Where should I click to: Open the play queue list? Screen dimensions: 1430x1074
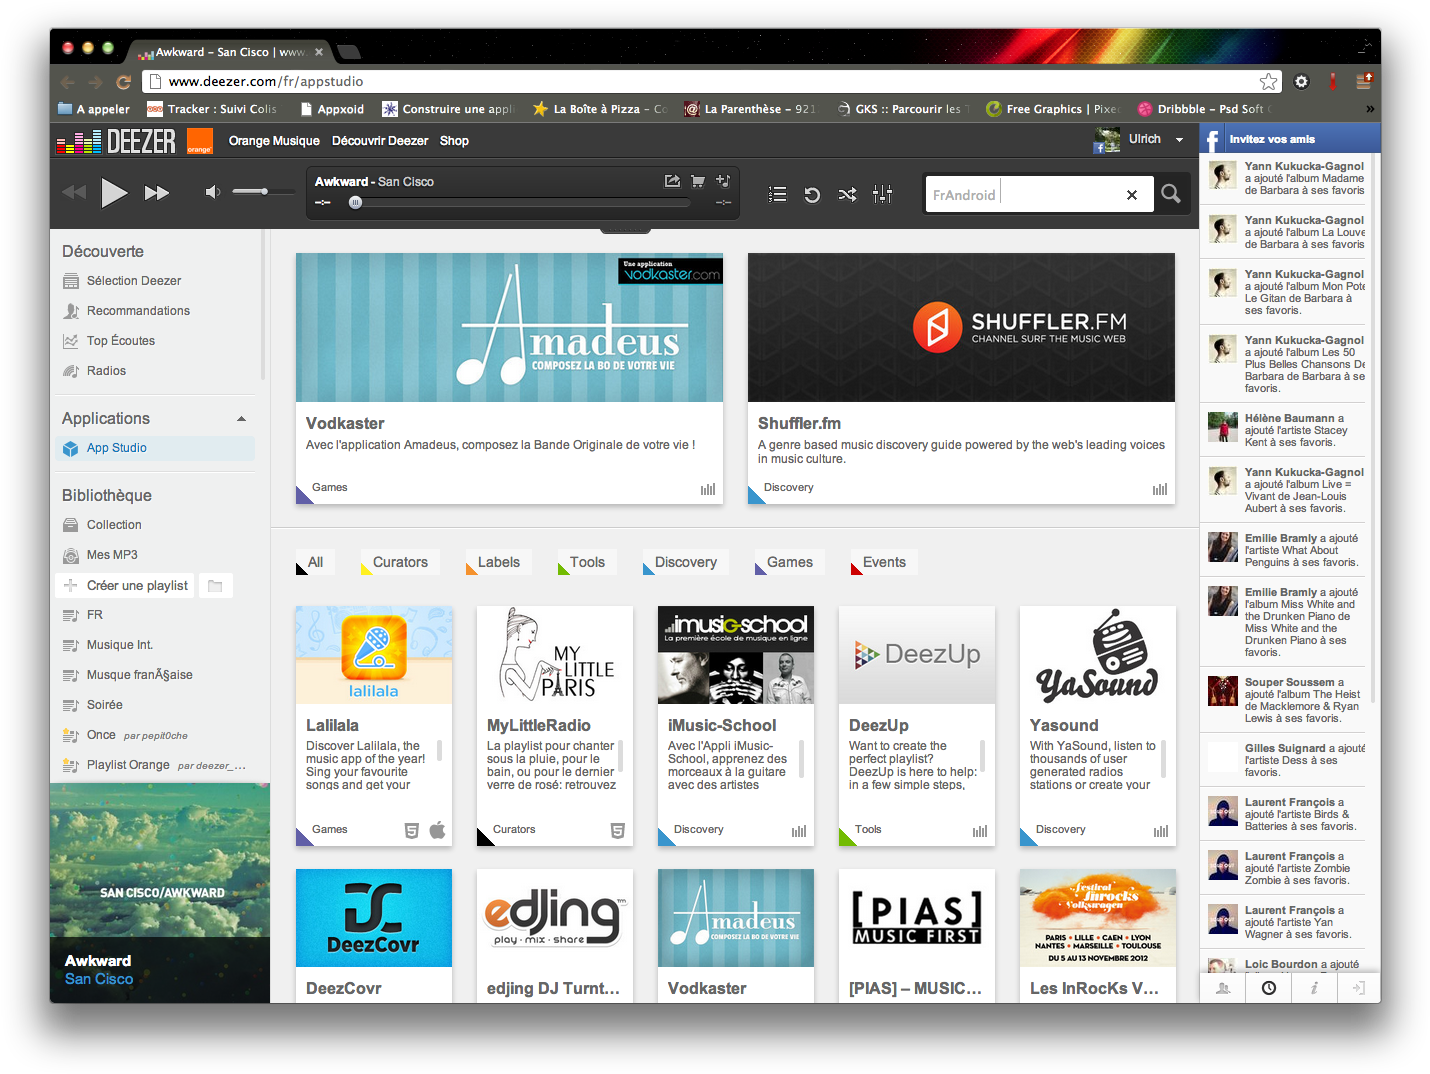pyautogui.click(x=777, y=194)
